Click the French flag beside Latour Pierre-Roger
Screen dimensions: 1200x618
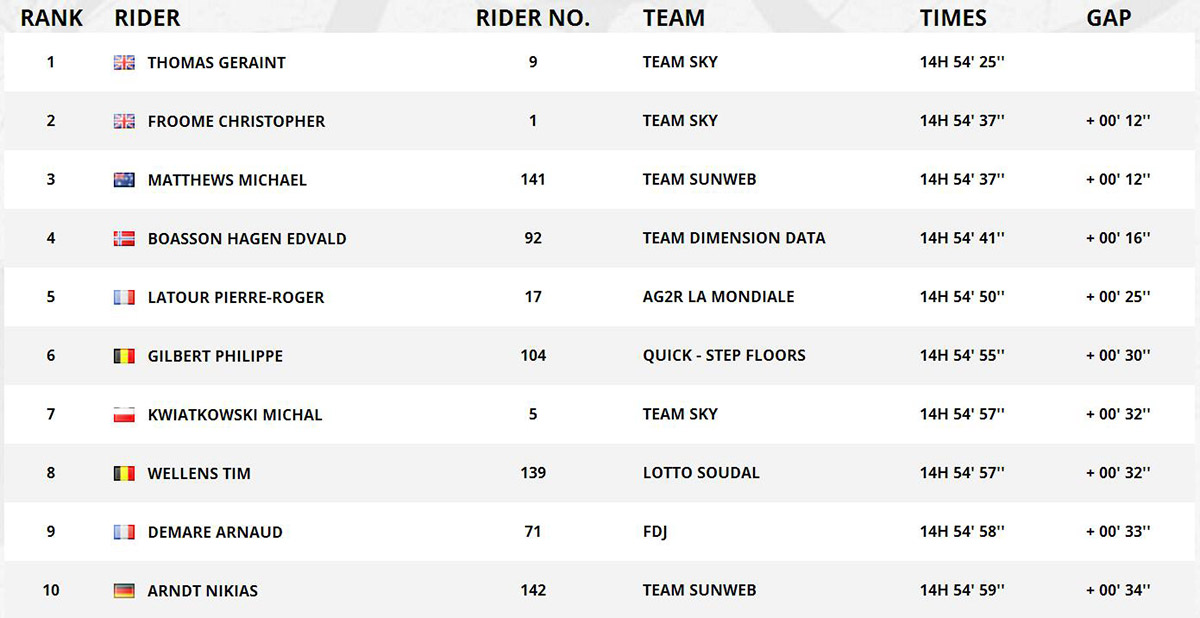pos(124,297)
